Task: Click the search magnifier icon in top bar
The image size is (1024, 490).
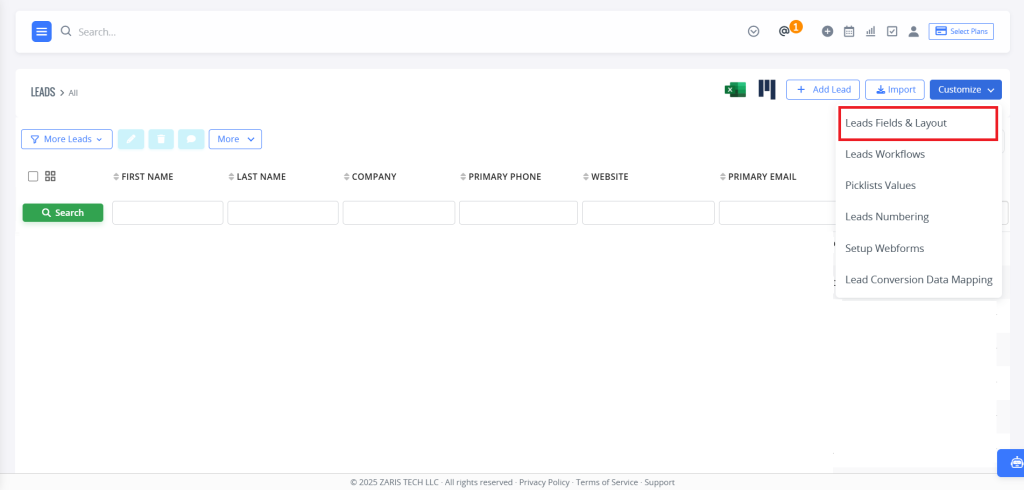Action: (x=66, y=31)
